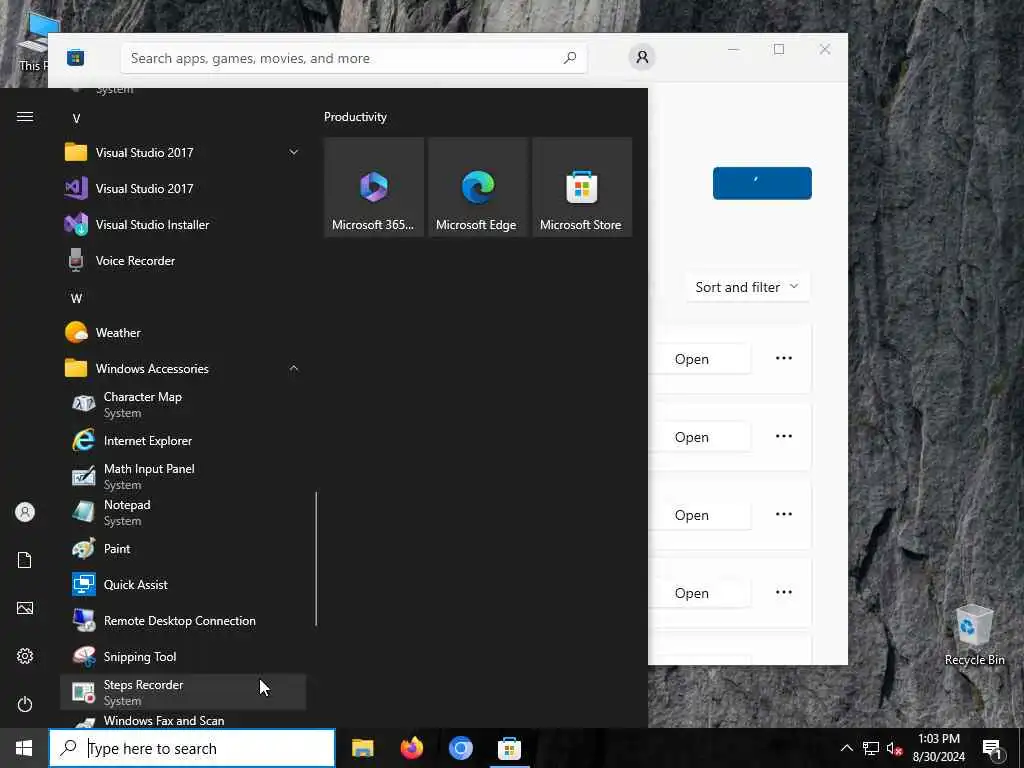Launch Snipping Tool

pyautogui.click(x=183, y=656)
